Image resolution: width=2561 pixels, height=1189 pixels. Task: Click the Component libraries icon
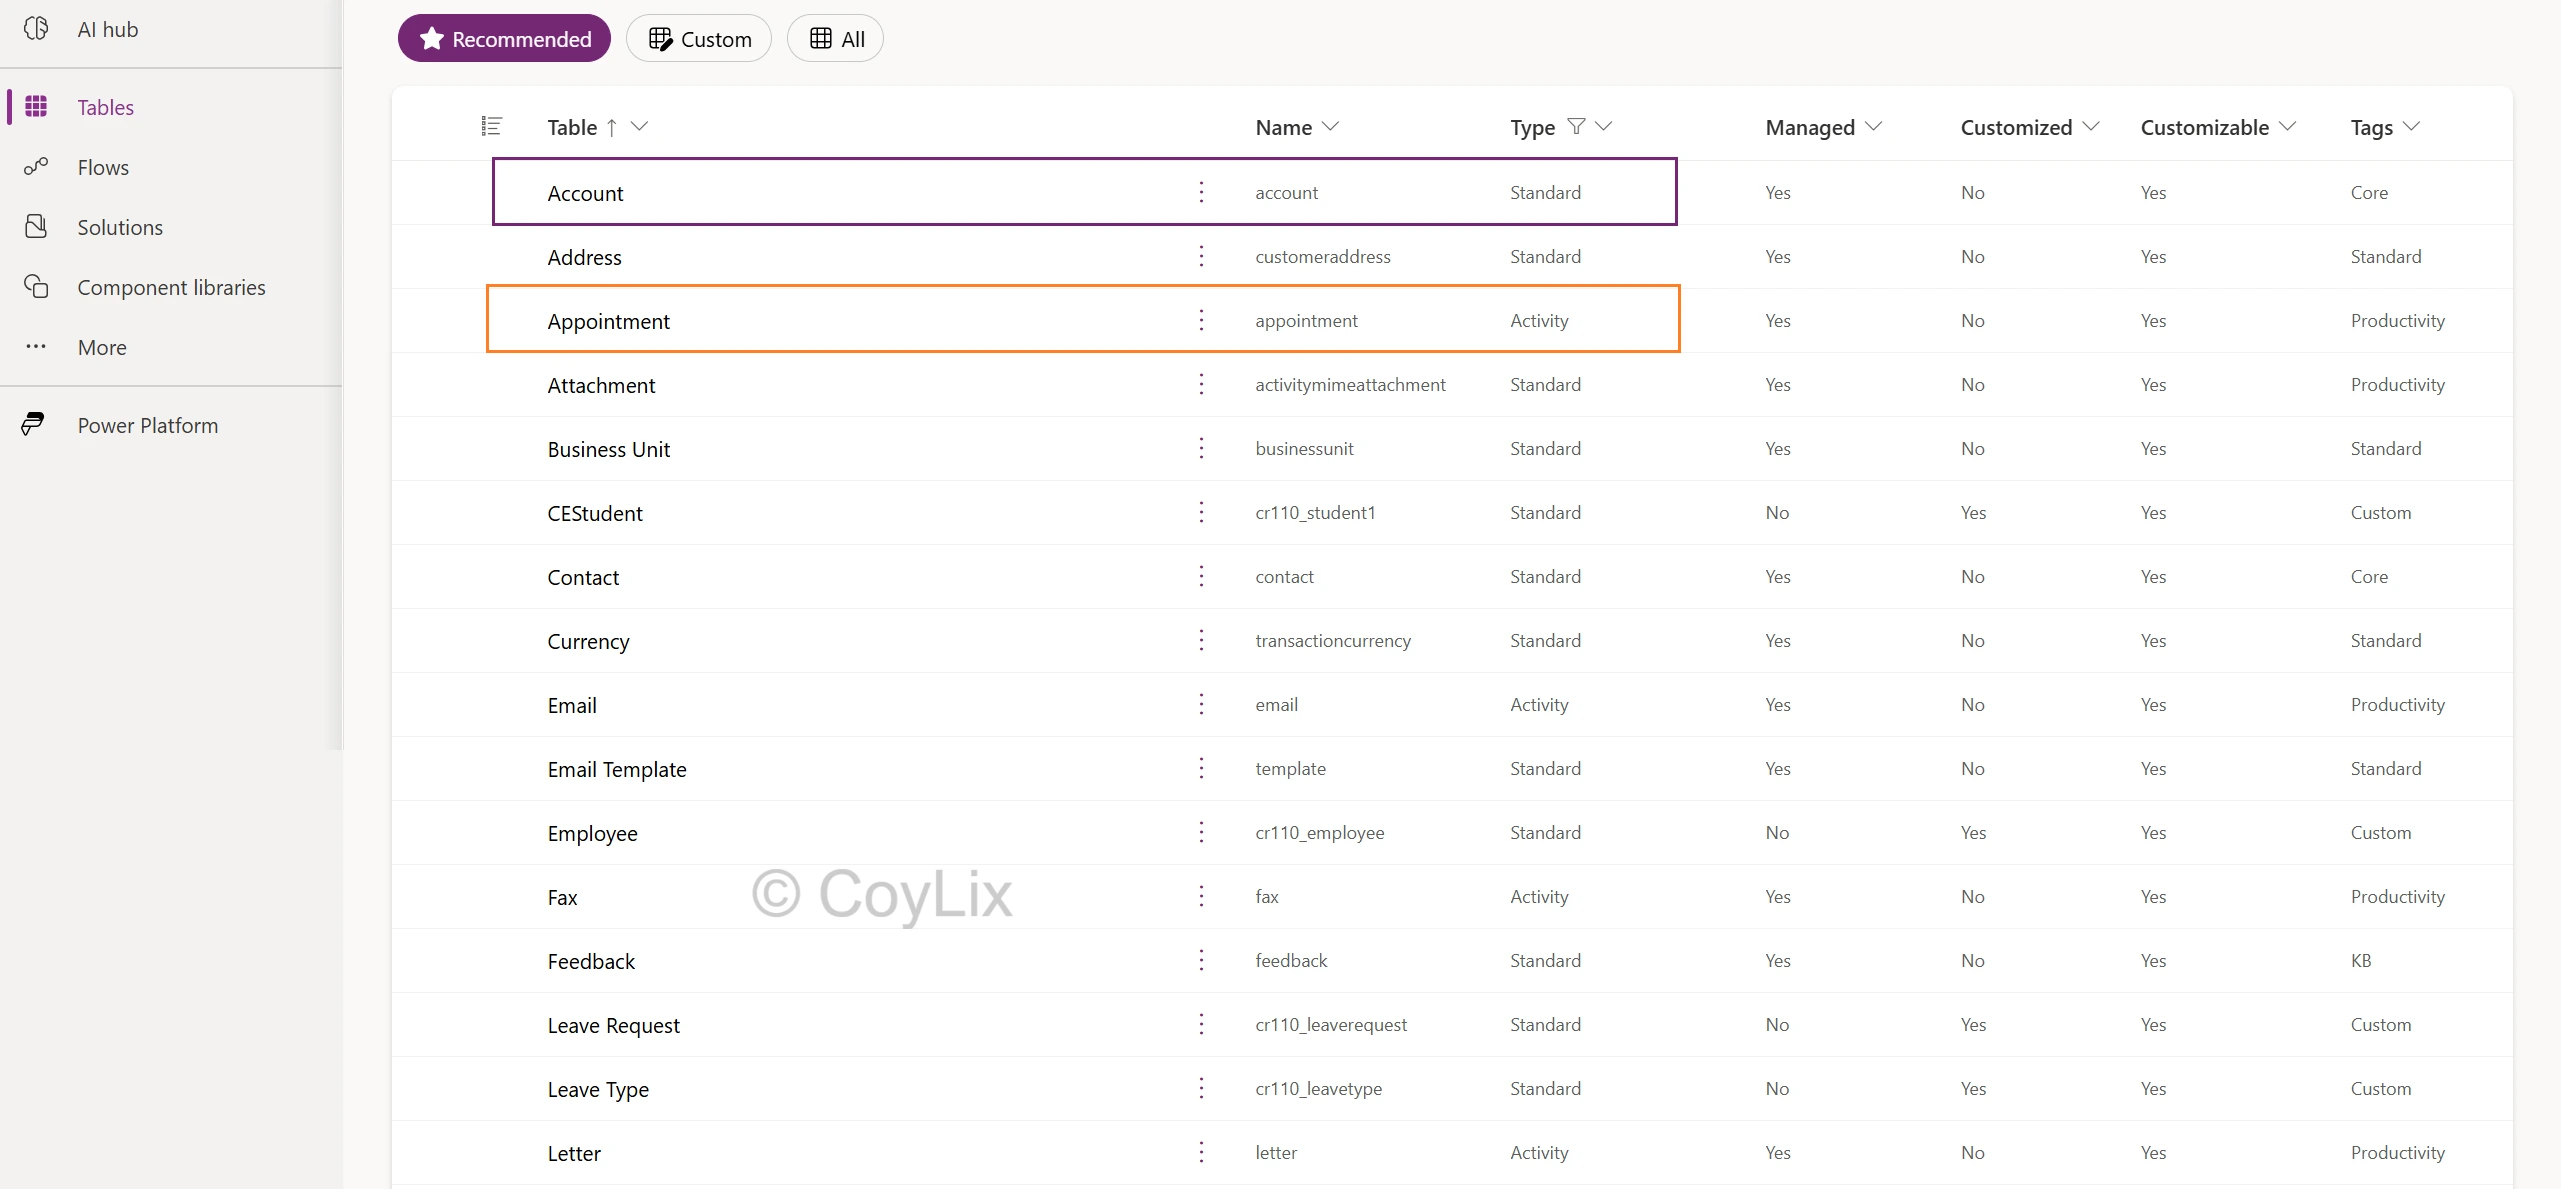click(x=36, y=286)
